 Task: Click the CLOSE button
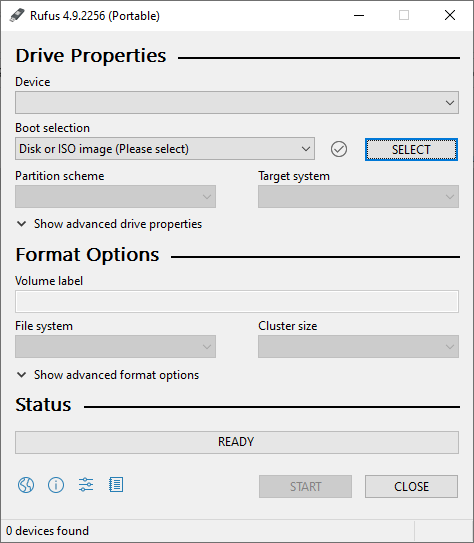point(411,487)
